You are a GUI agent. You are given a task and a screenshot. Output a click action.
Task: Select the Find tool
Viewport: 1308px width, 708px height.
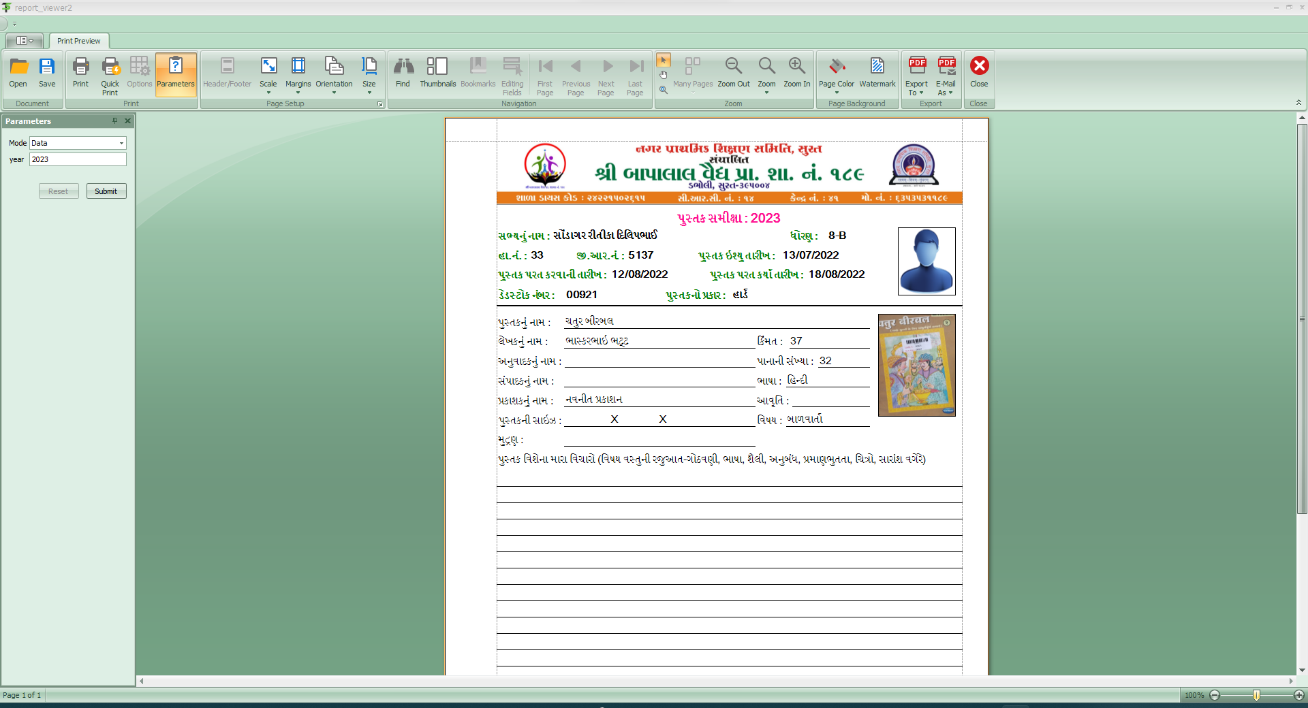coord(403,69)
